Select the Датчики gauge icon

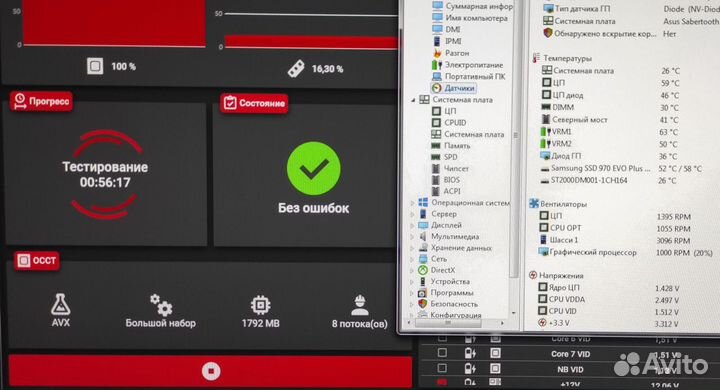437,88
